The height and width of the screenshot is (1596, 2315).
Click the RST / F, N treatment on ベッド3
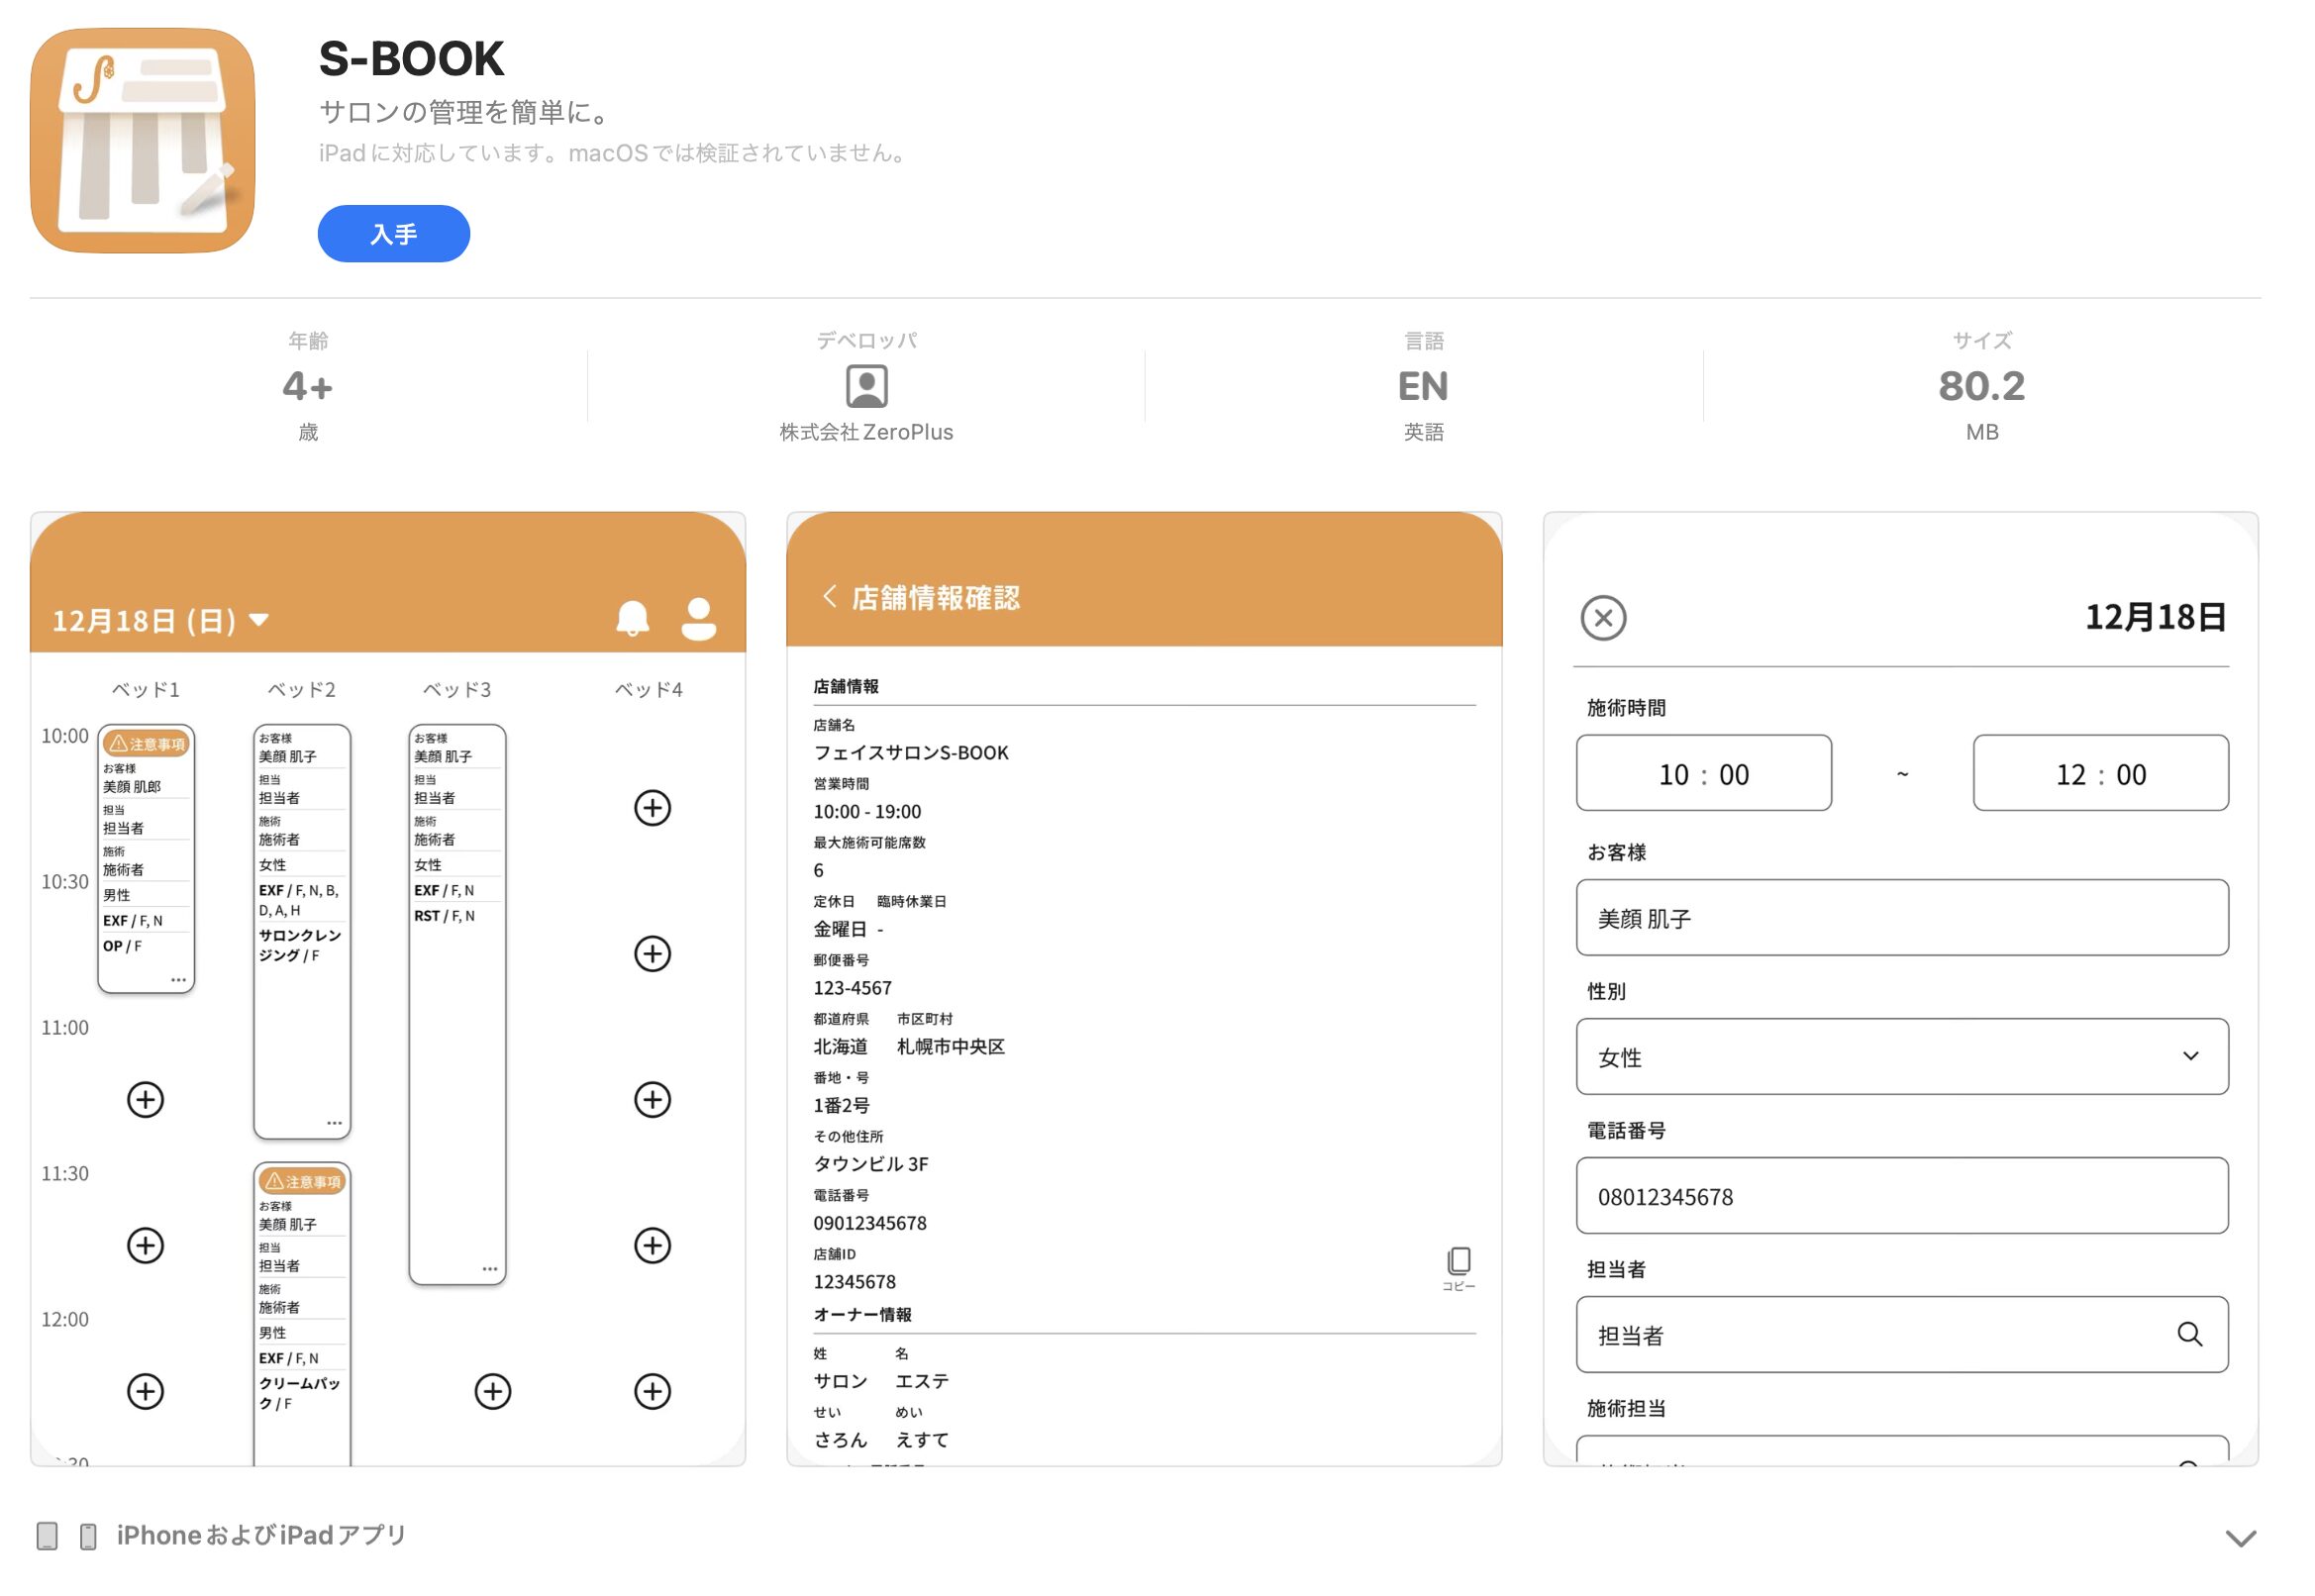coord(444,916)
